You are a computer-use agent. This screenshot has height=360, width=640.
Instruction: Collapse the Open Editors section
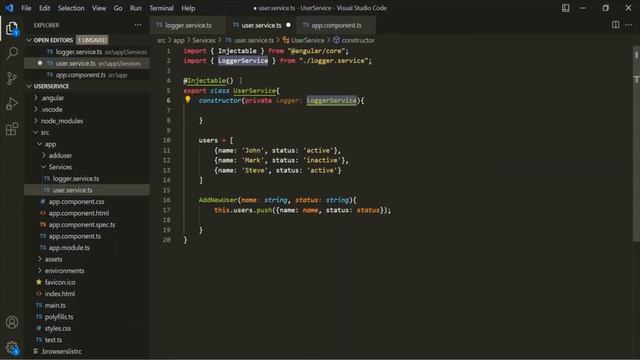point(29,40)
